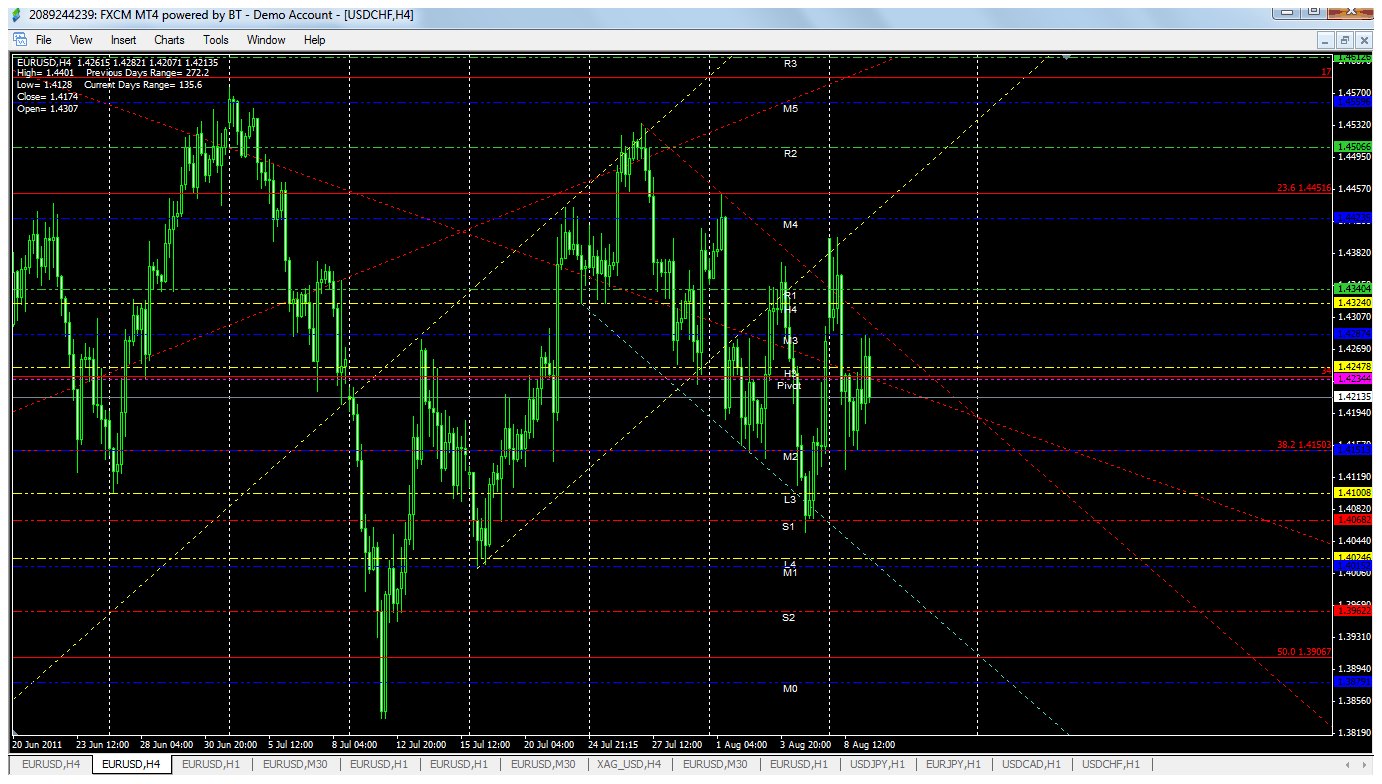The image size is (1382, 784).
Task: Click the '20 Jun 2011' time axis label
Action: 36,745
